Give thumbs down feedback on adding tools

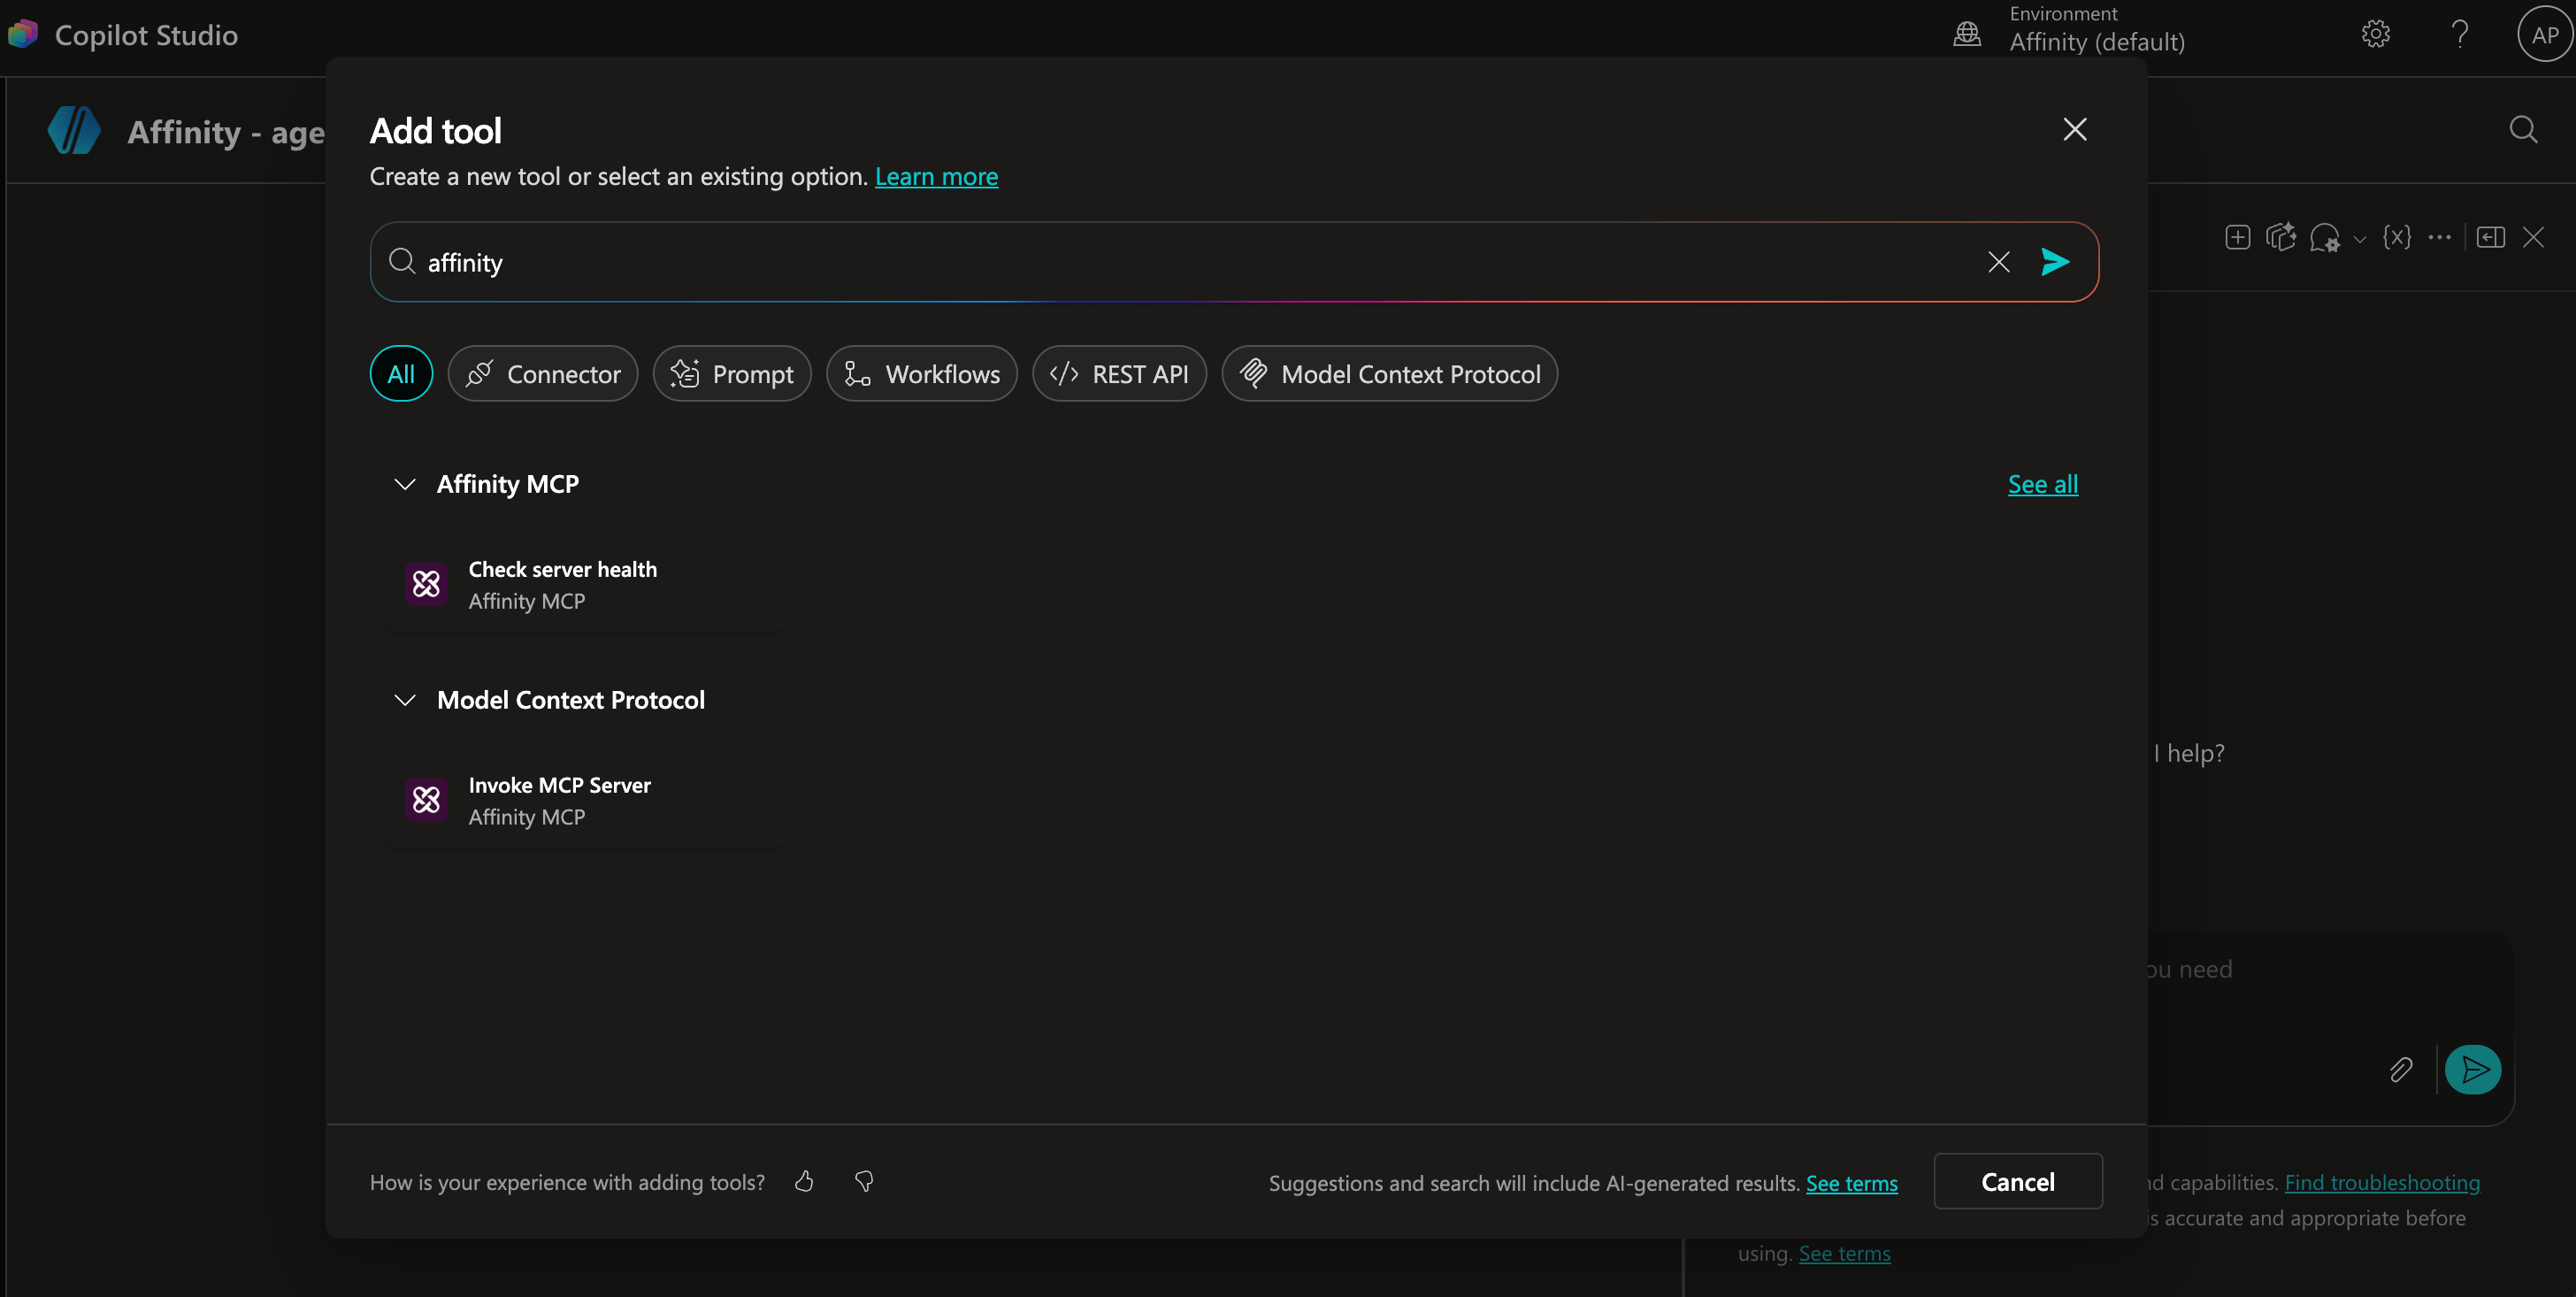pos(864,1182)
